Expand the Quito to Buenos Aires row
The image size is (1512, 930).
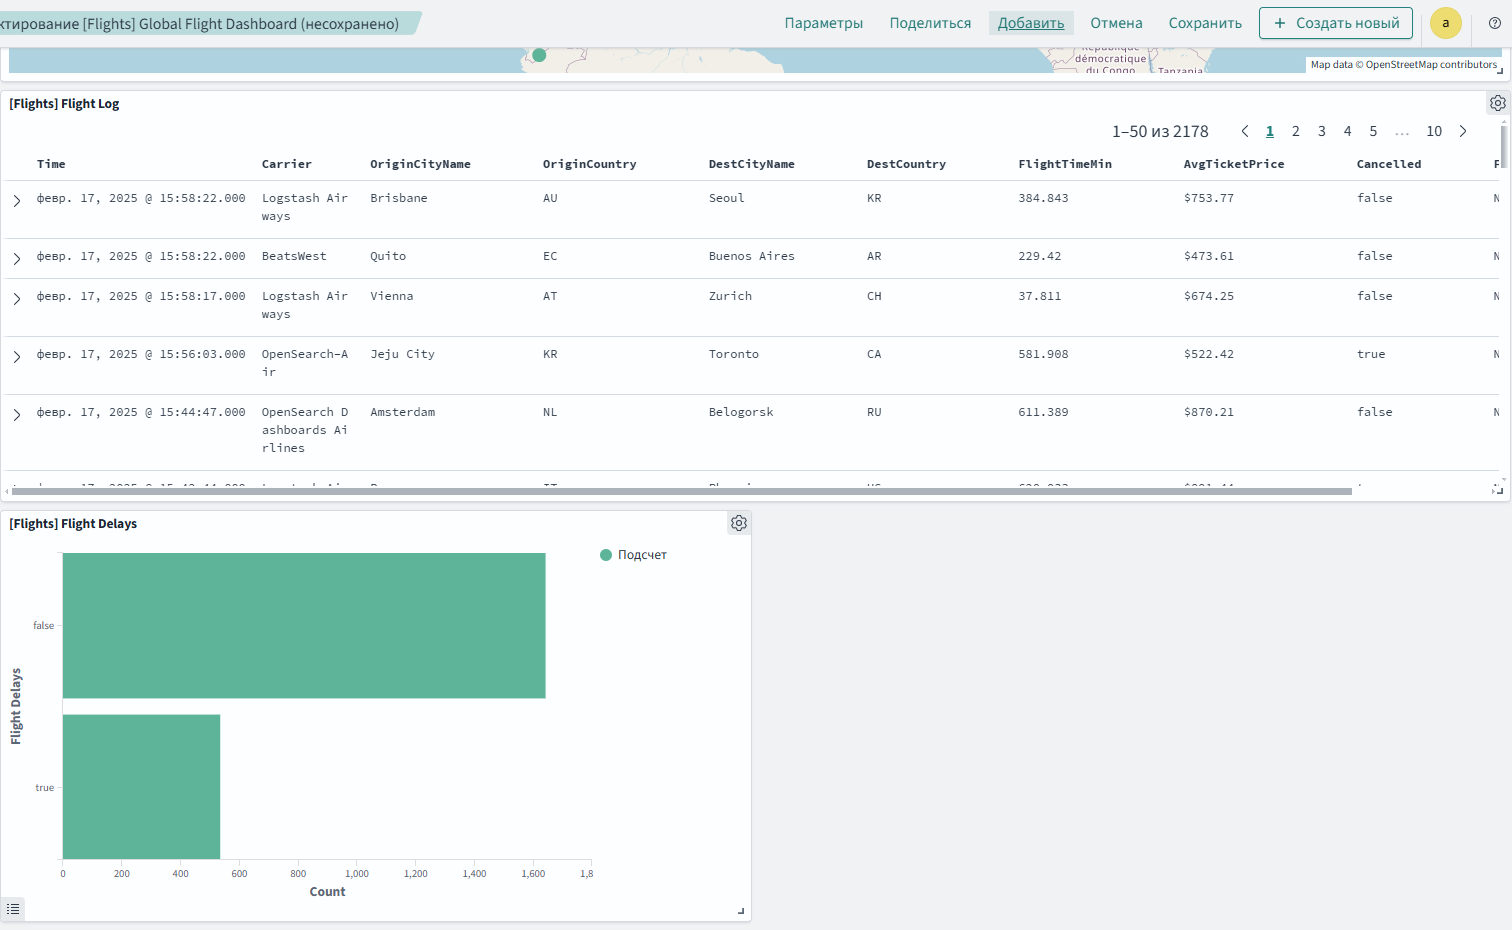(17, 259)
